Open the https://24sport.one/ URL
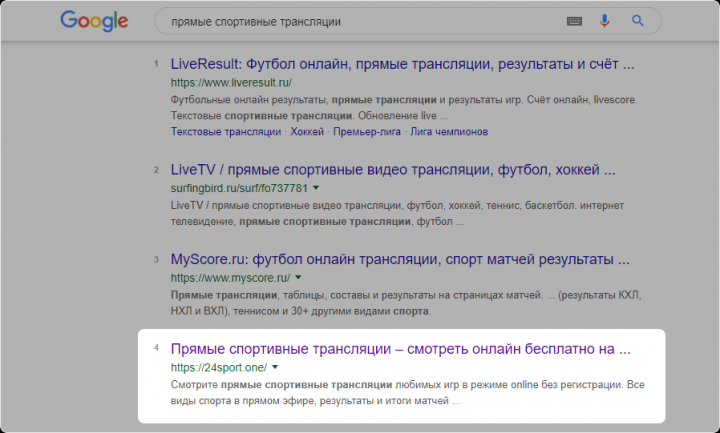Image resolution: width=720 pixels, height=433 pixels. [x=219, y=367]
